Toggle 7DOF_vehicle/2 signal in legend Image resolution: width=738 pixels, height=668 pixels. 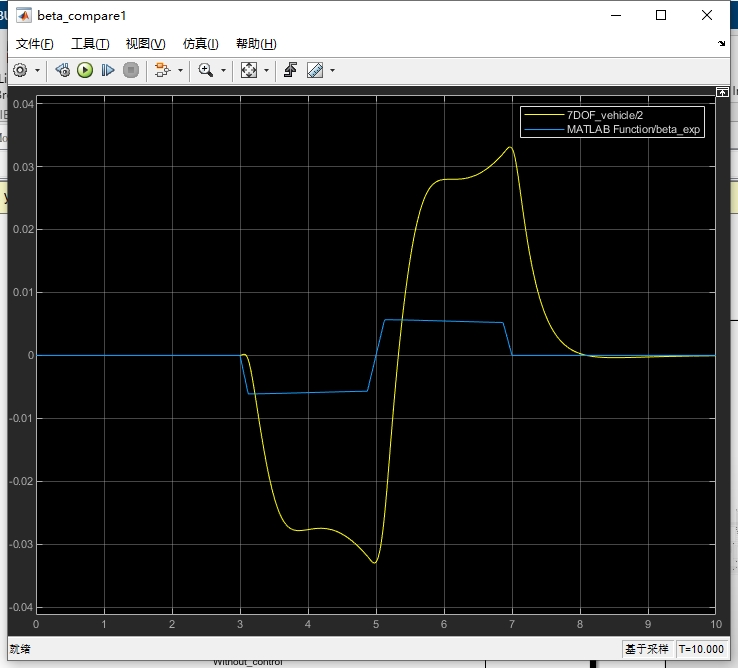pos(604,115)
